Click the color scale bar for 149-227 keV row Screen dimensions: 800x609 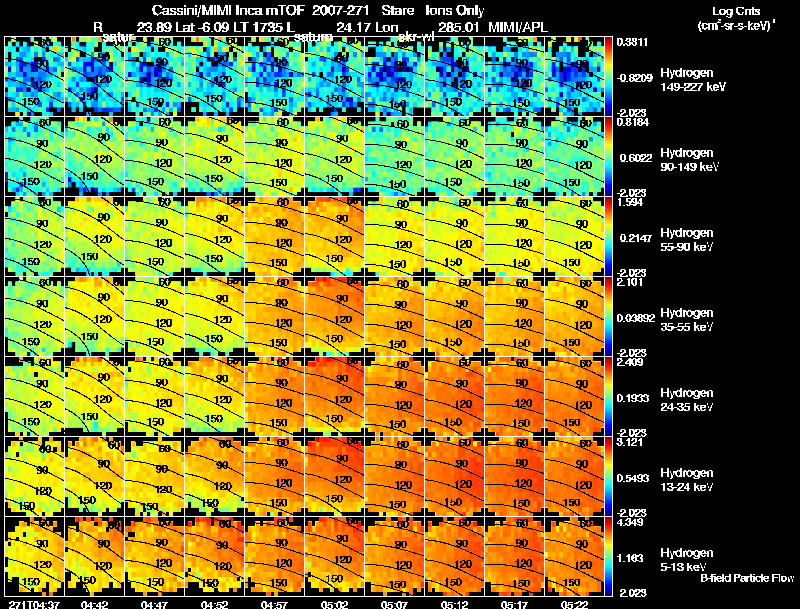point(608,76)
